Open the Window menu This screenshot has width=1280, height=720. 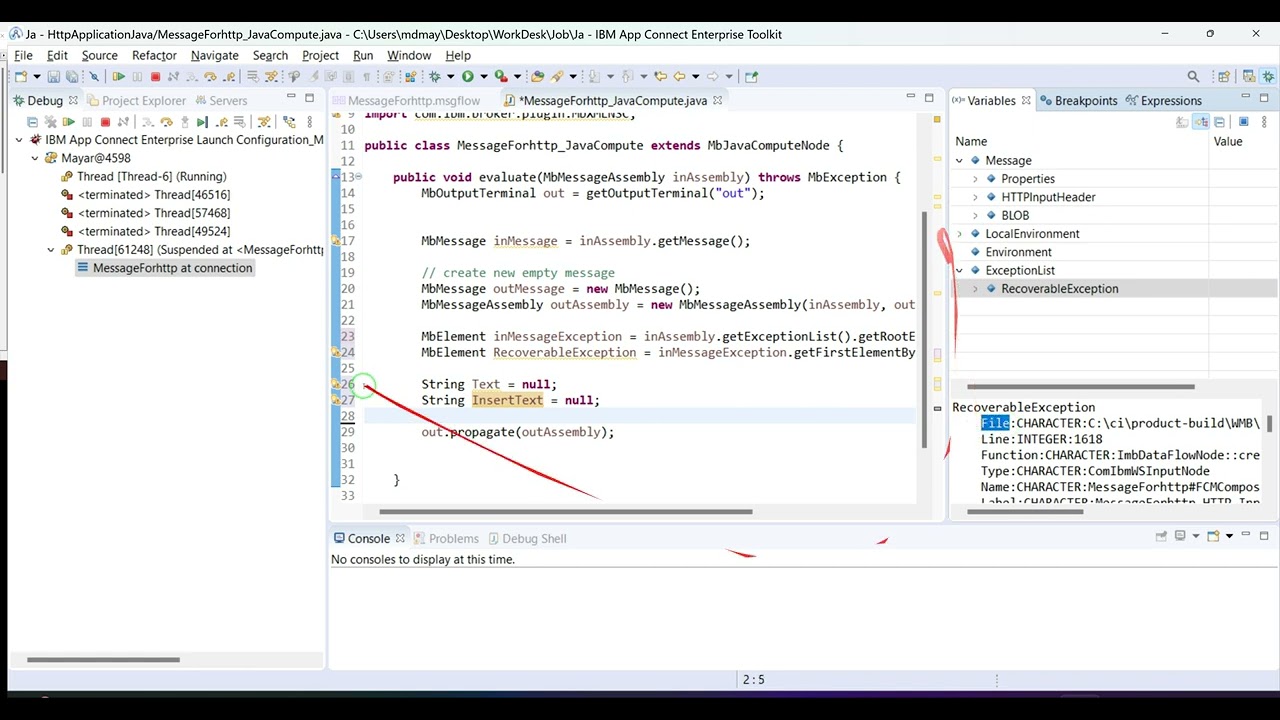click(409, 55)
